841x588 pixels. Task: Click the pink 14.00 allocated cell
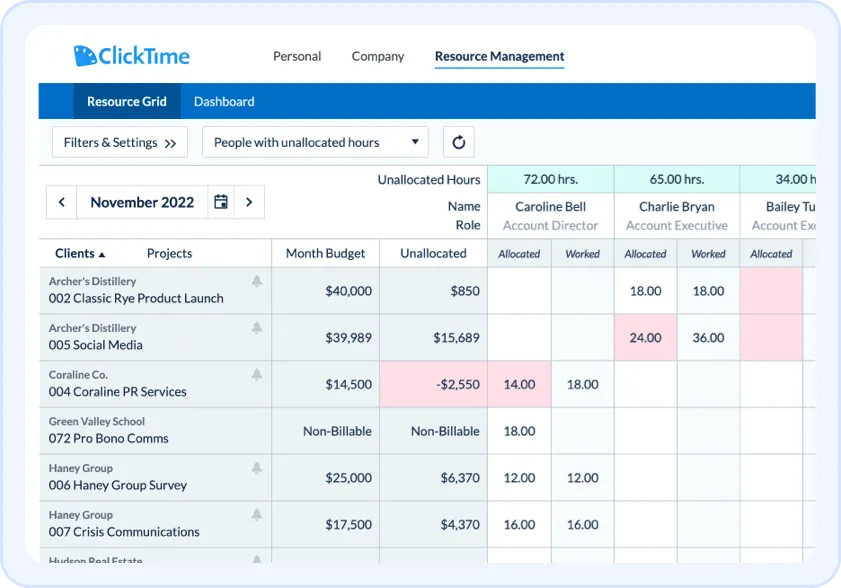519,384
